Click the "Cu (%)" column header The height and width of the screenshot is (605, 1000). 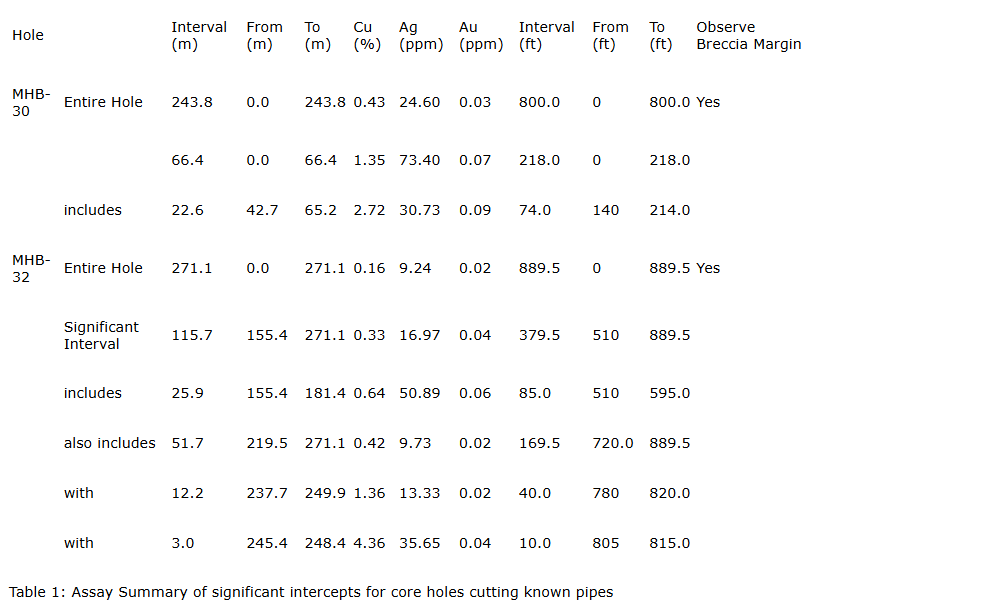click(x=367, y=36)
